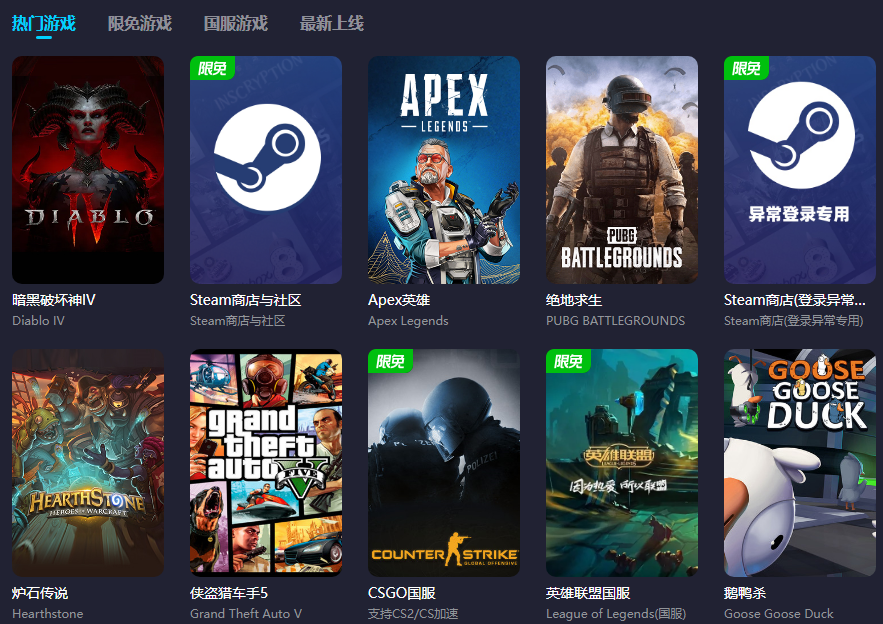Viewport: 883px width, 624px height.
Task: Select the Steam商店与社区 cover with Steam logo
Action: [266, 170]
